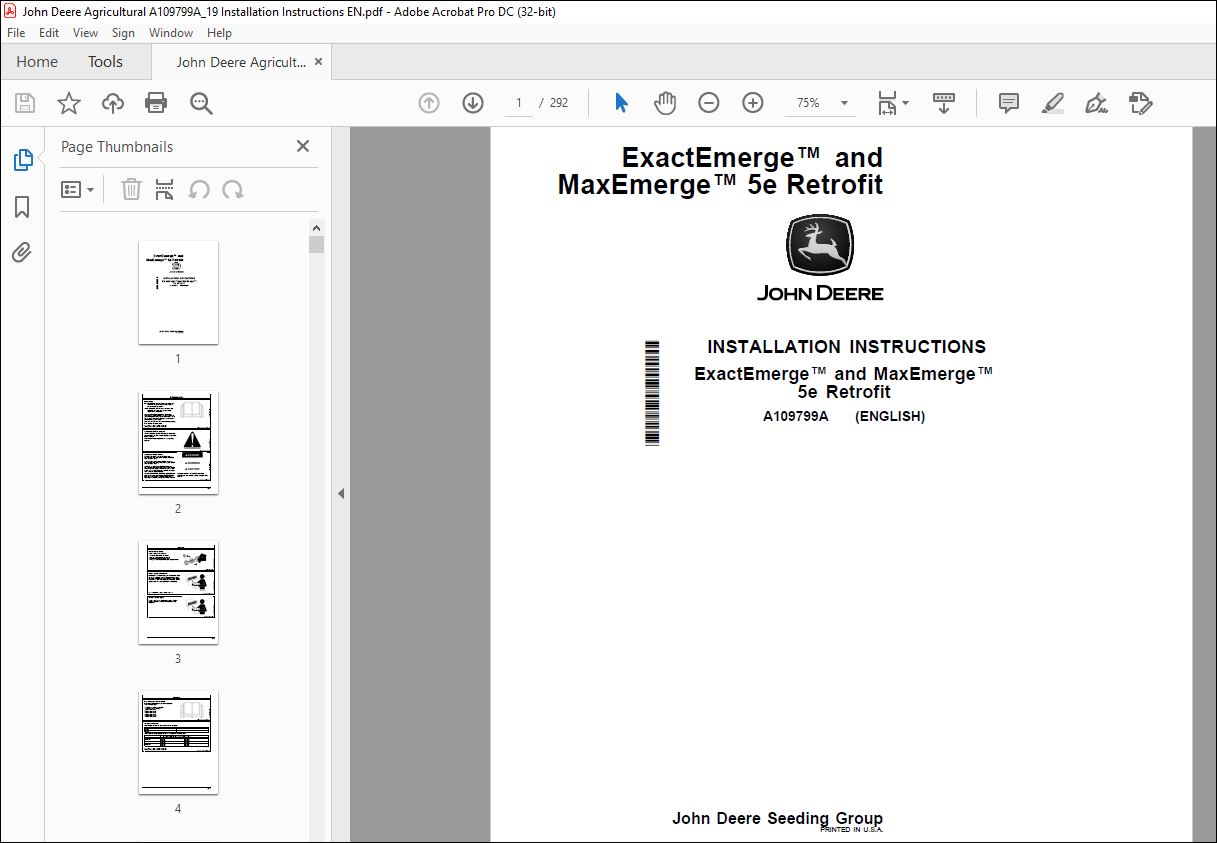Close the John Deere document tab
Screen dimensions: 1217x843
click(x=319, y=62)
